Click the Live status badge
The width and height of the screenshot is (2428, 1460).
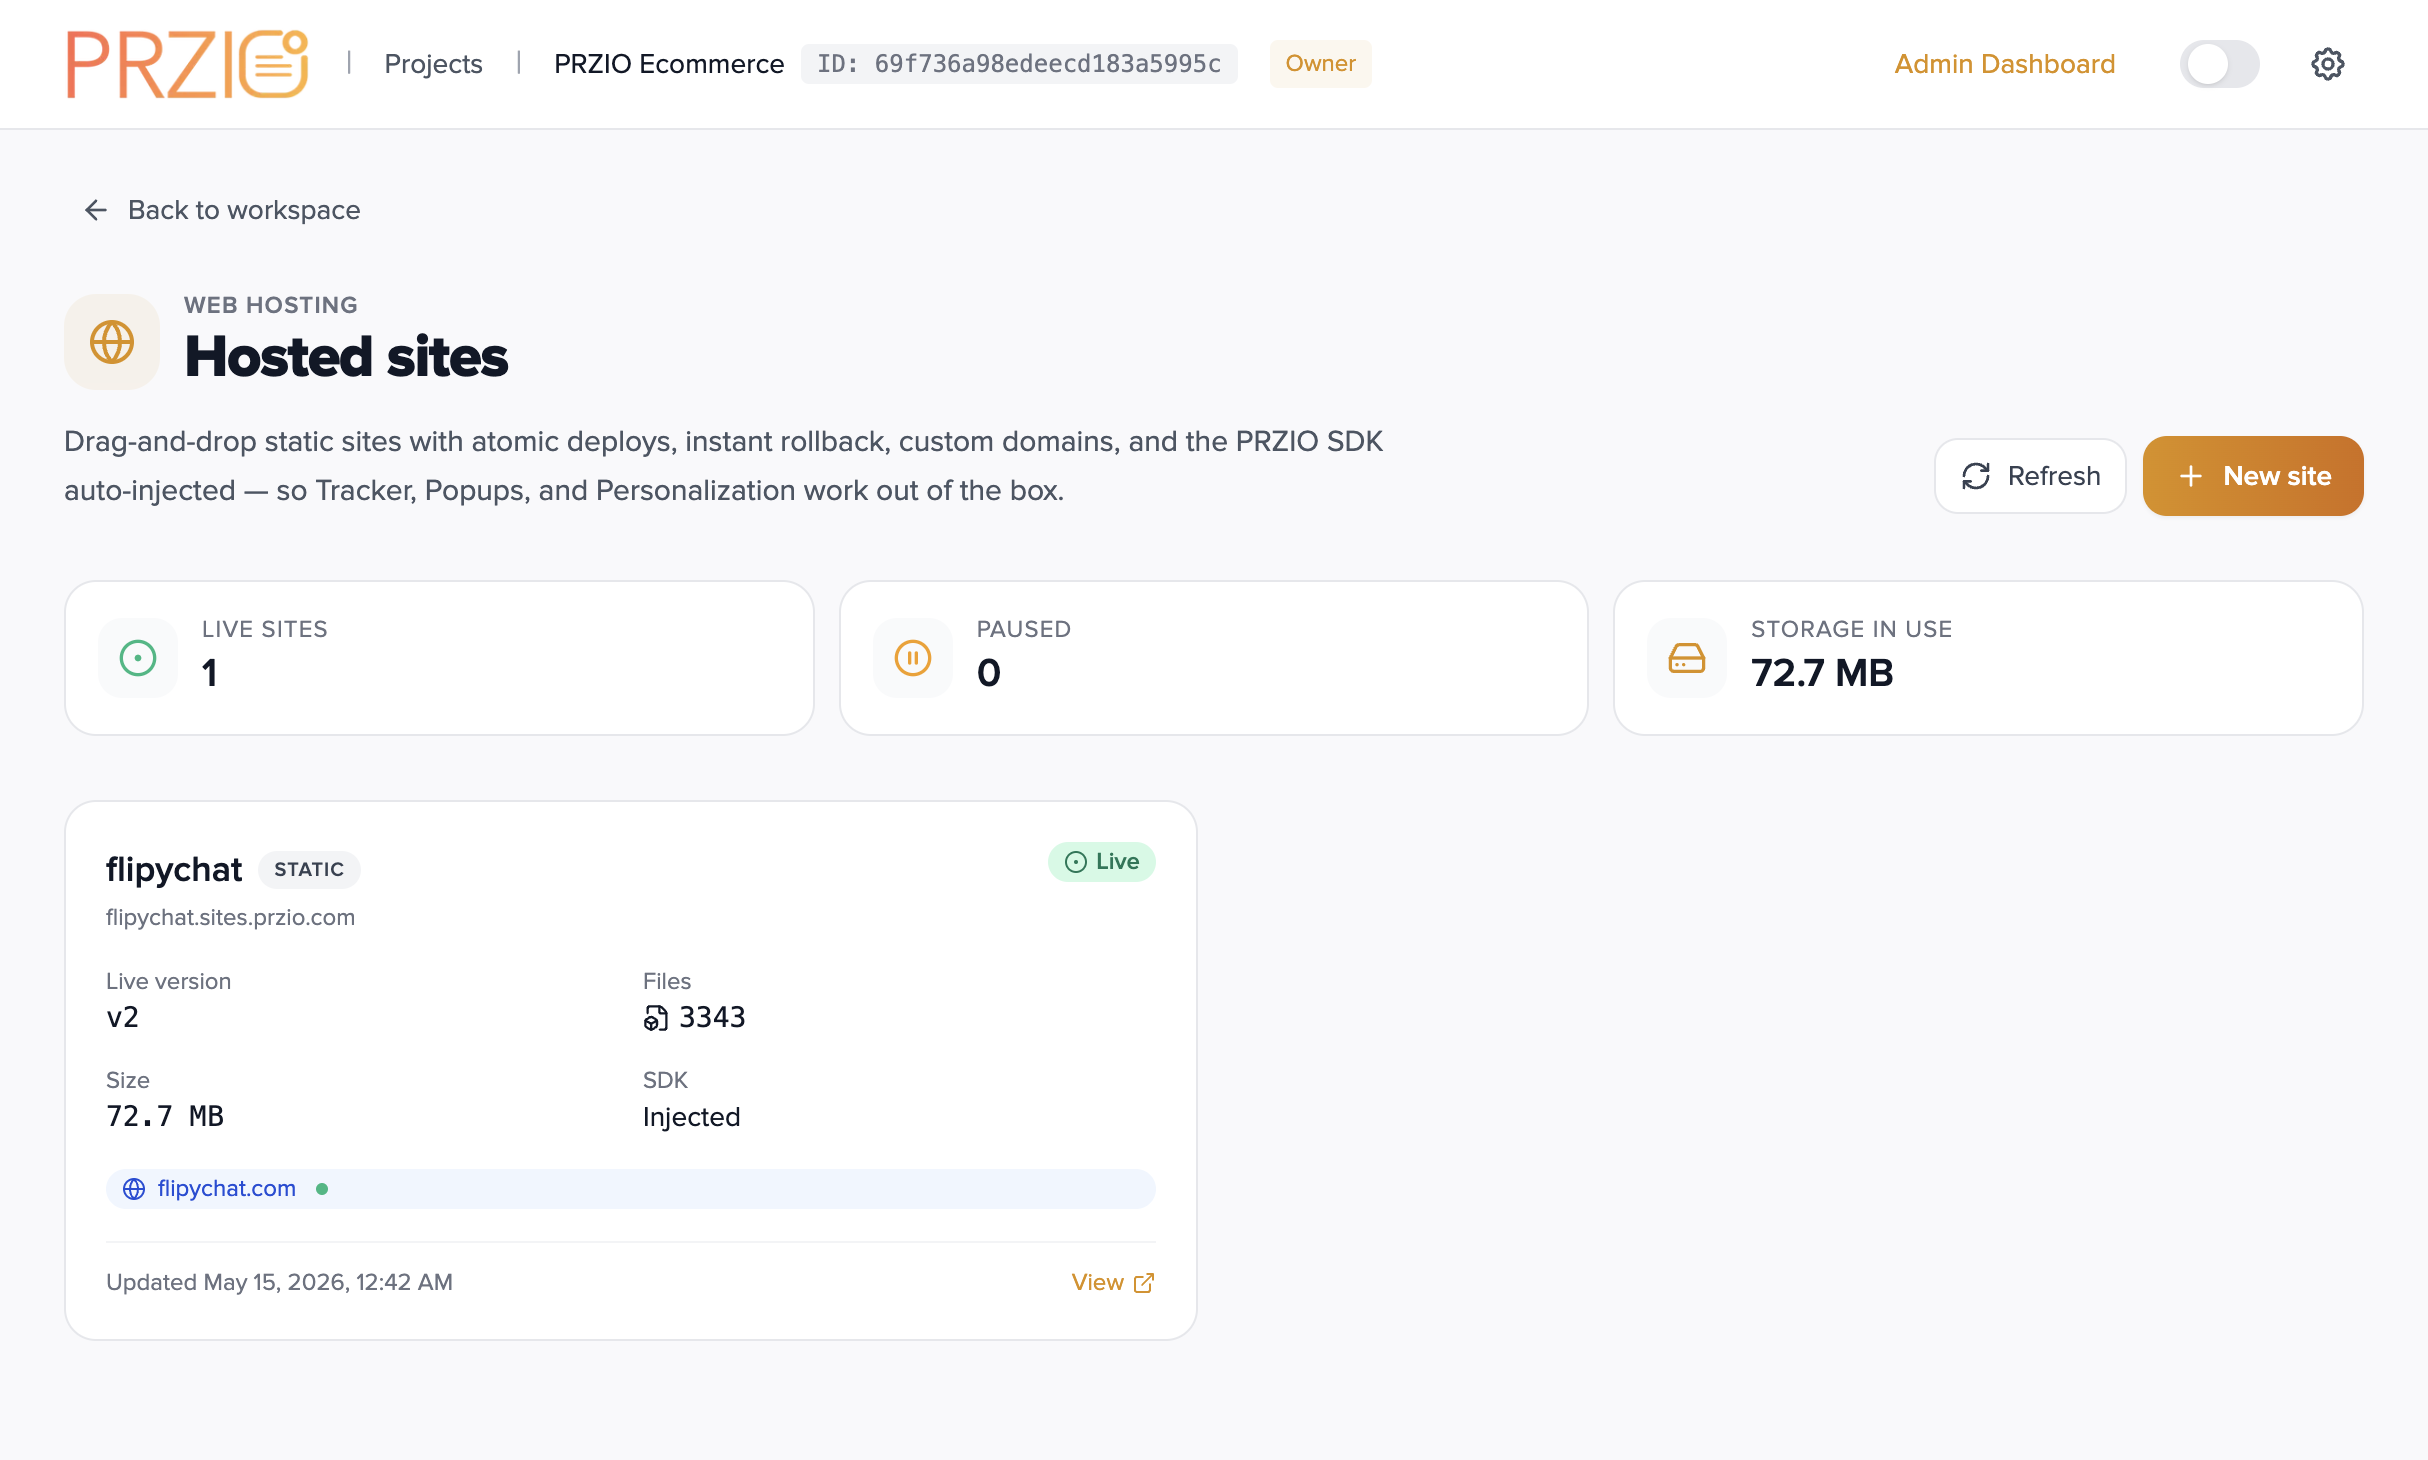click(1101, 862)
